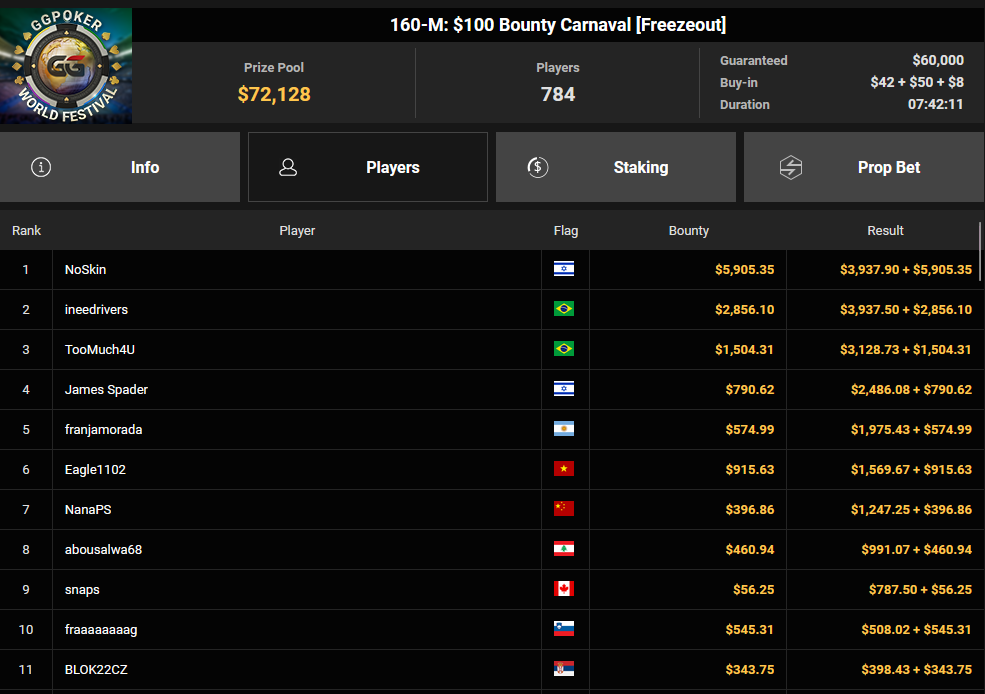The image size is (985, 694).
Task: Click the player list vertical scrollbar
Action: [x=980, y=244]
